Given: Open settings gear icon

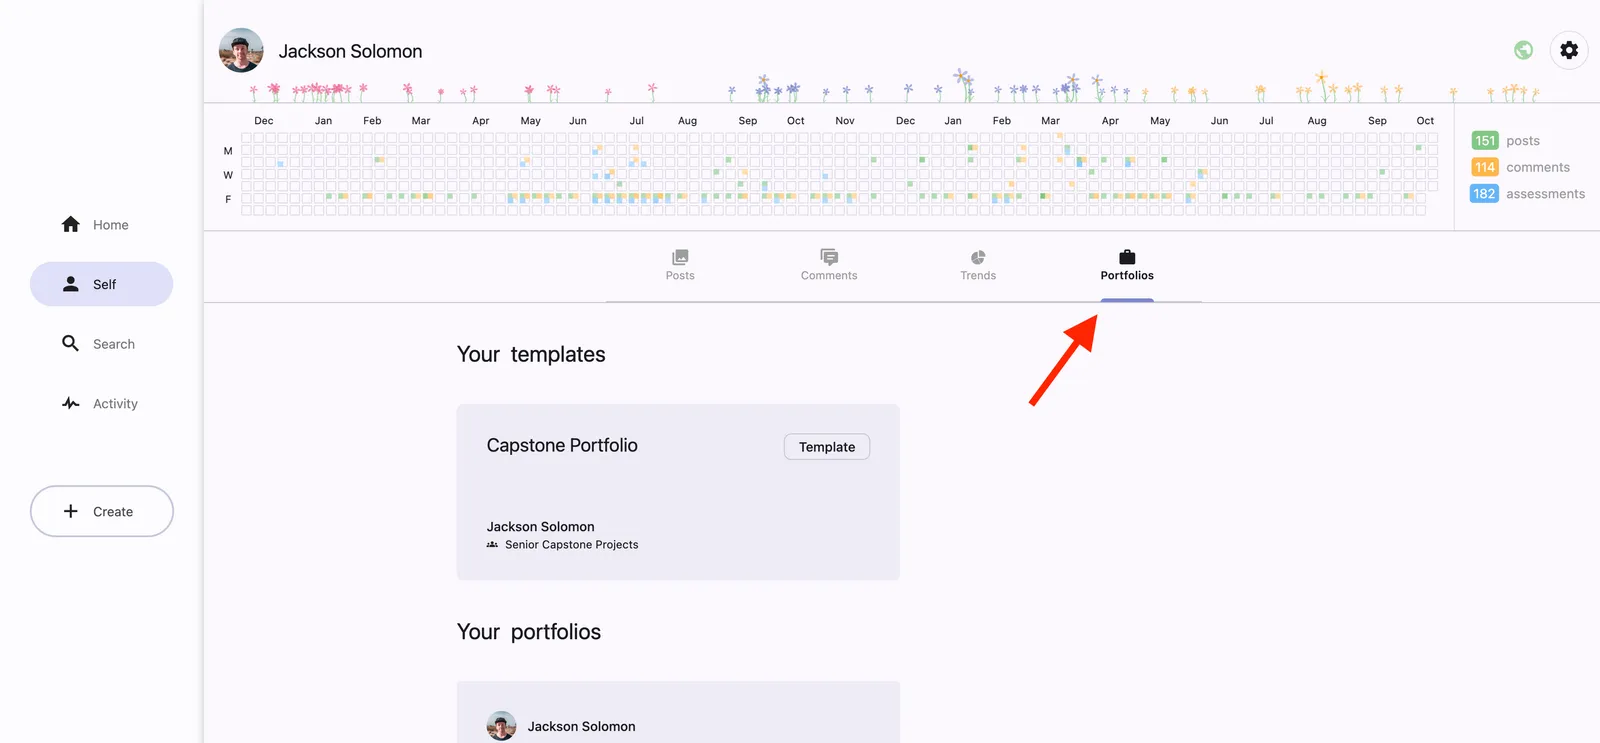Looking at the screenshot, I should [x=1569, y=50].
